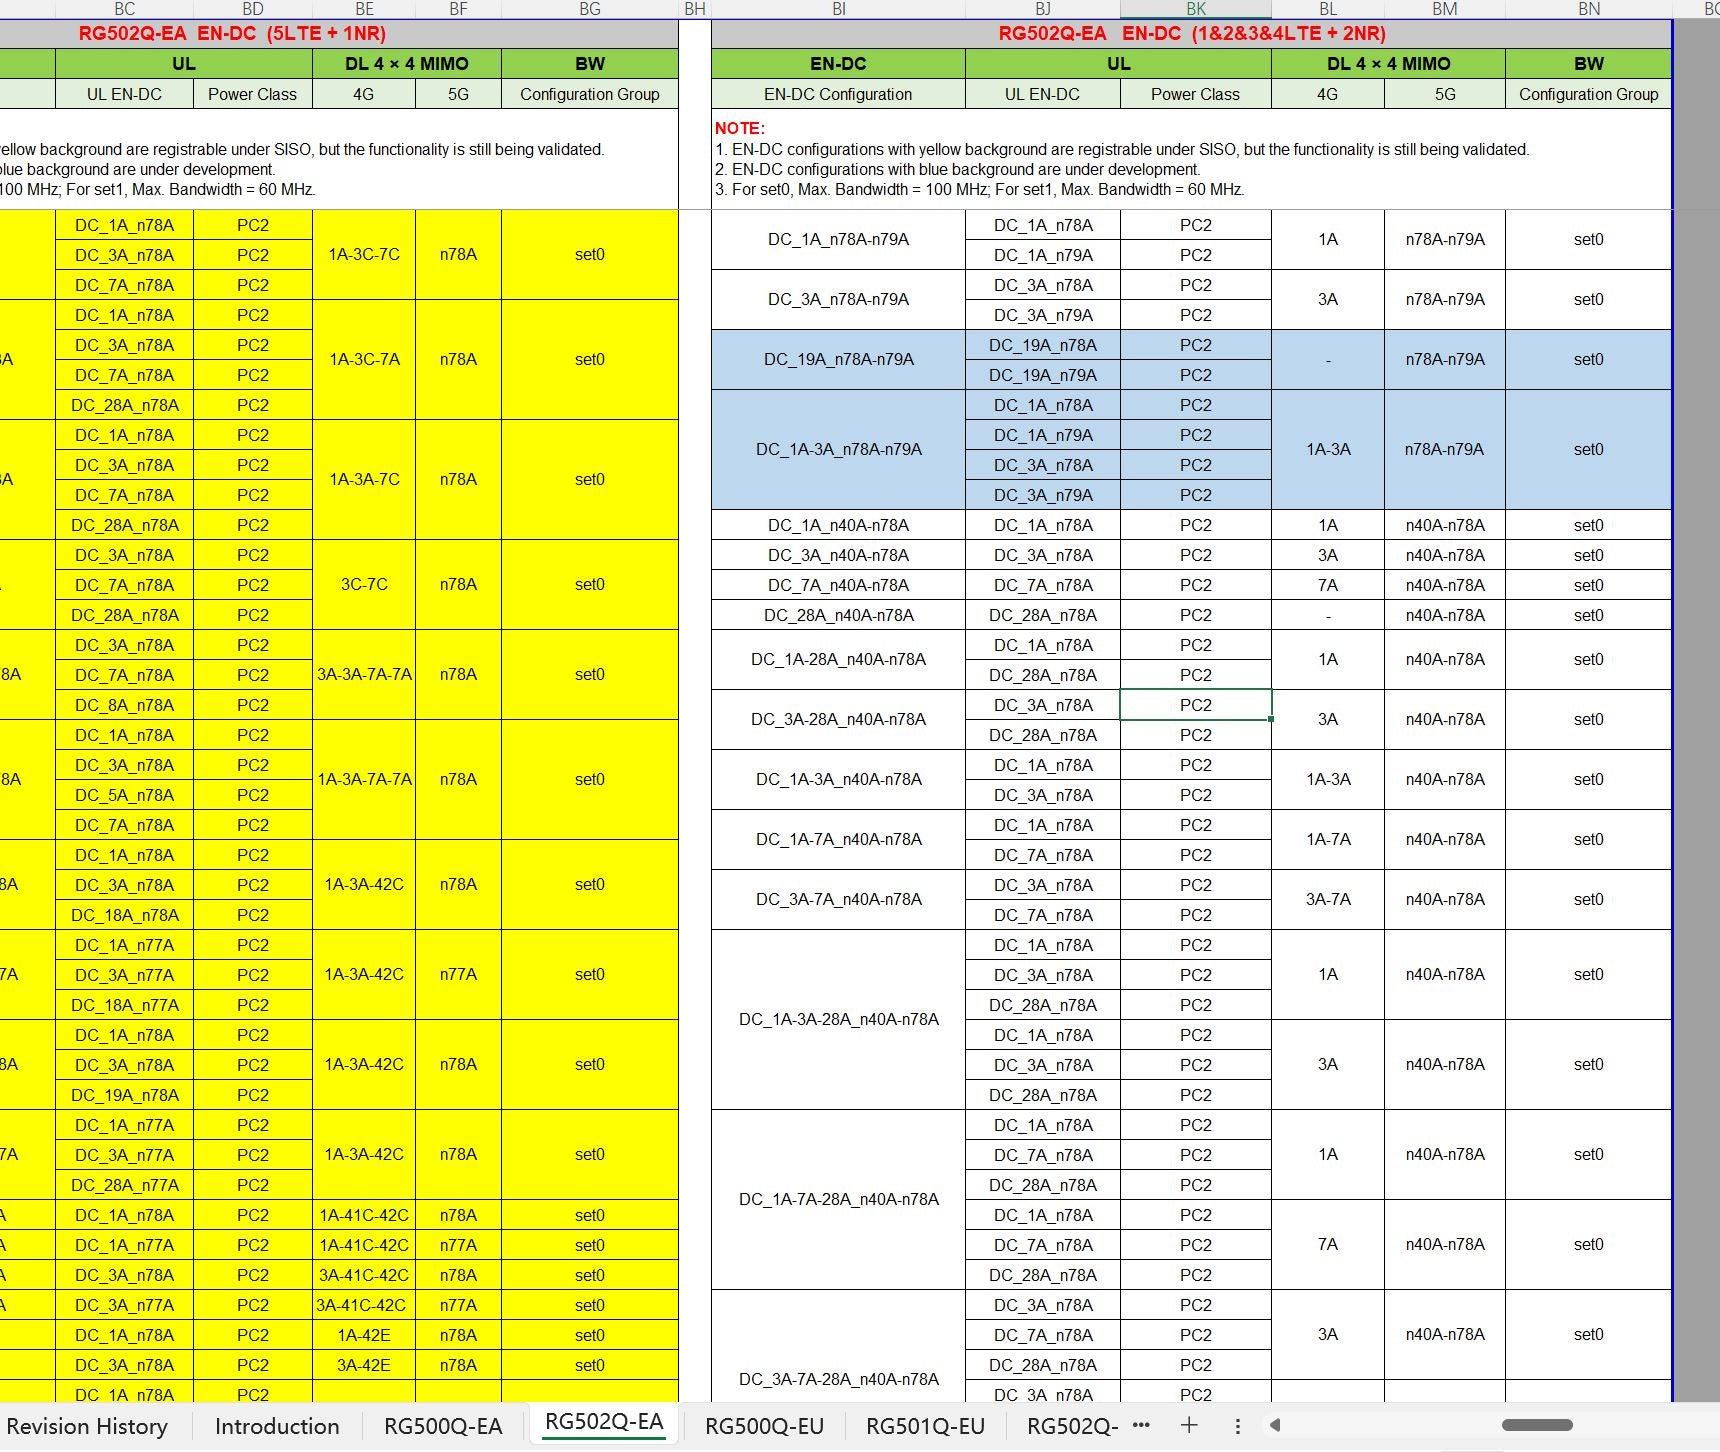1720x1452 pixels.
Task: Select the active RG502Q-EA sheet tab
Action: [x=604, y=1423]
